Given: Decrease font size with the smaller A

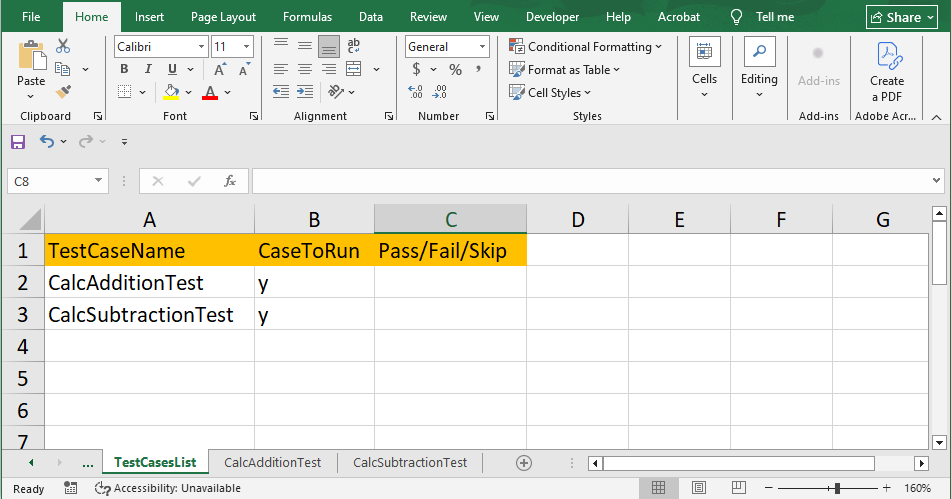Looking at the screenshot, I should click(244, 69).
